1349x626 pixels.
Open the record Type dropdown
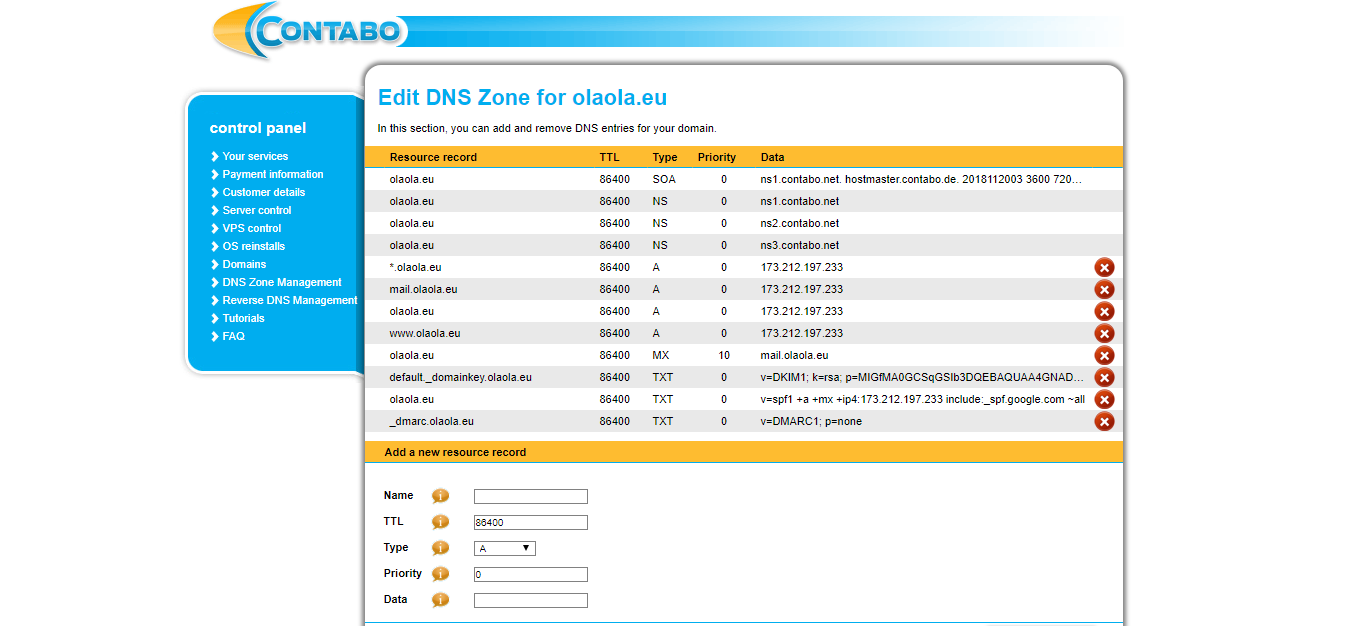pyautogui.click(x=503, y=547)
